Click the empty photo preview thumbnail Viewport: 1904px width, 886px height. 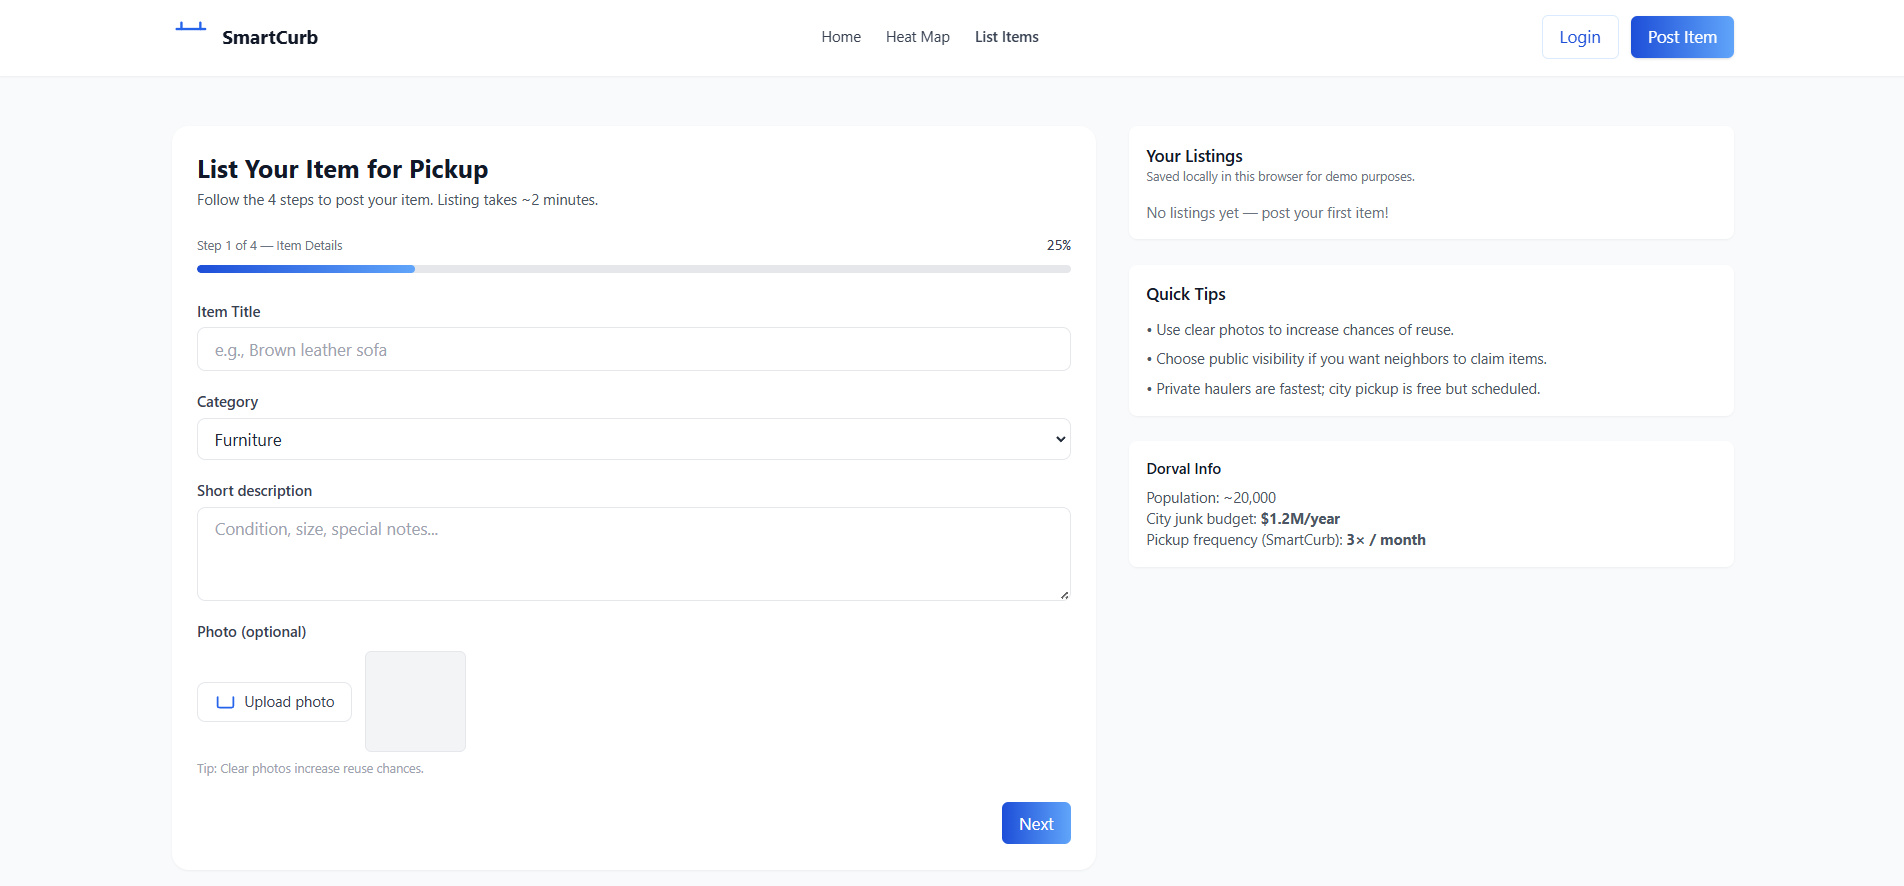[x=415, y=701]
